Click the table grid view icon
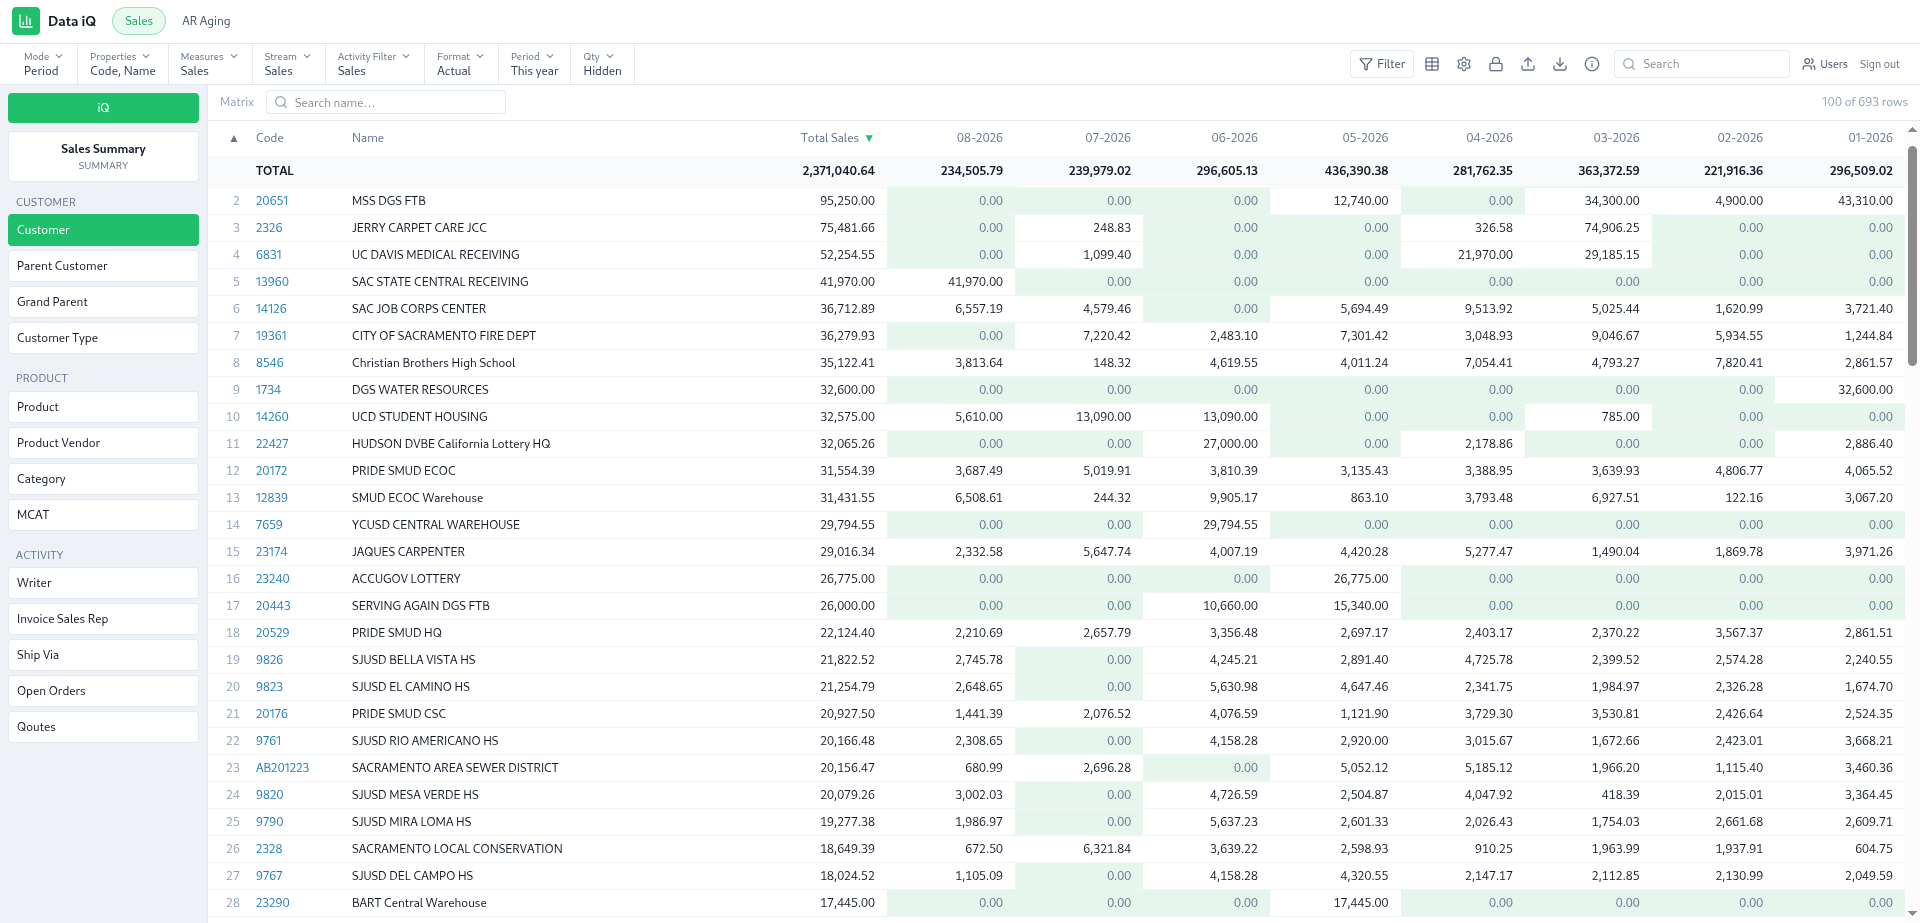 pos(1432,64)
